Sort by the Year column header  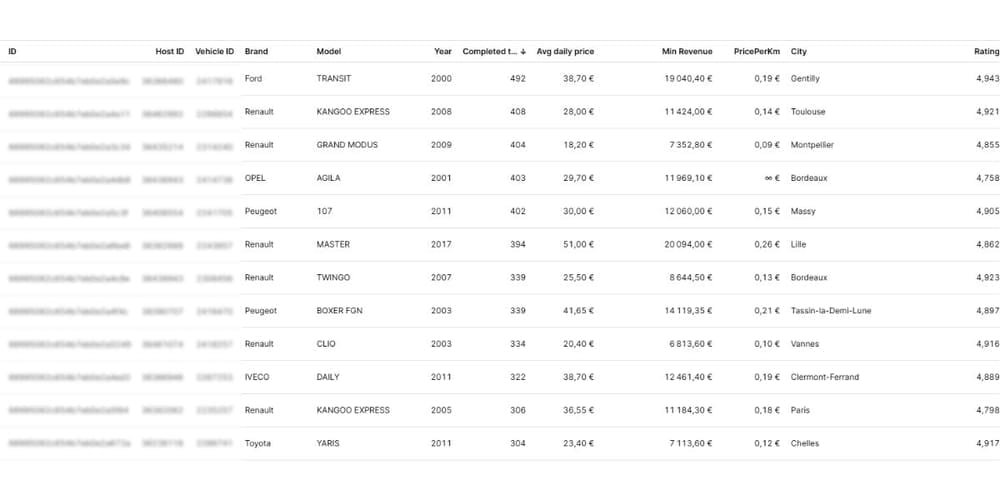443,52
